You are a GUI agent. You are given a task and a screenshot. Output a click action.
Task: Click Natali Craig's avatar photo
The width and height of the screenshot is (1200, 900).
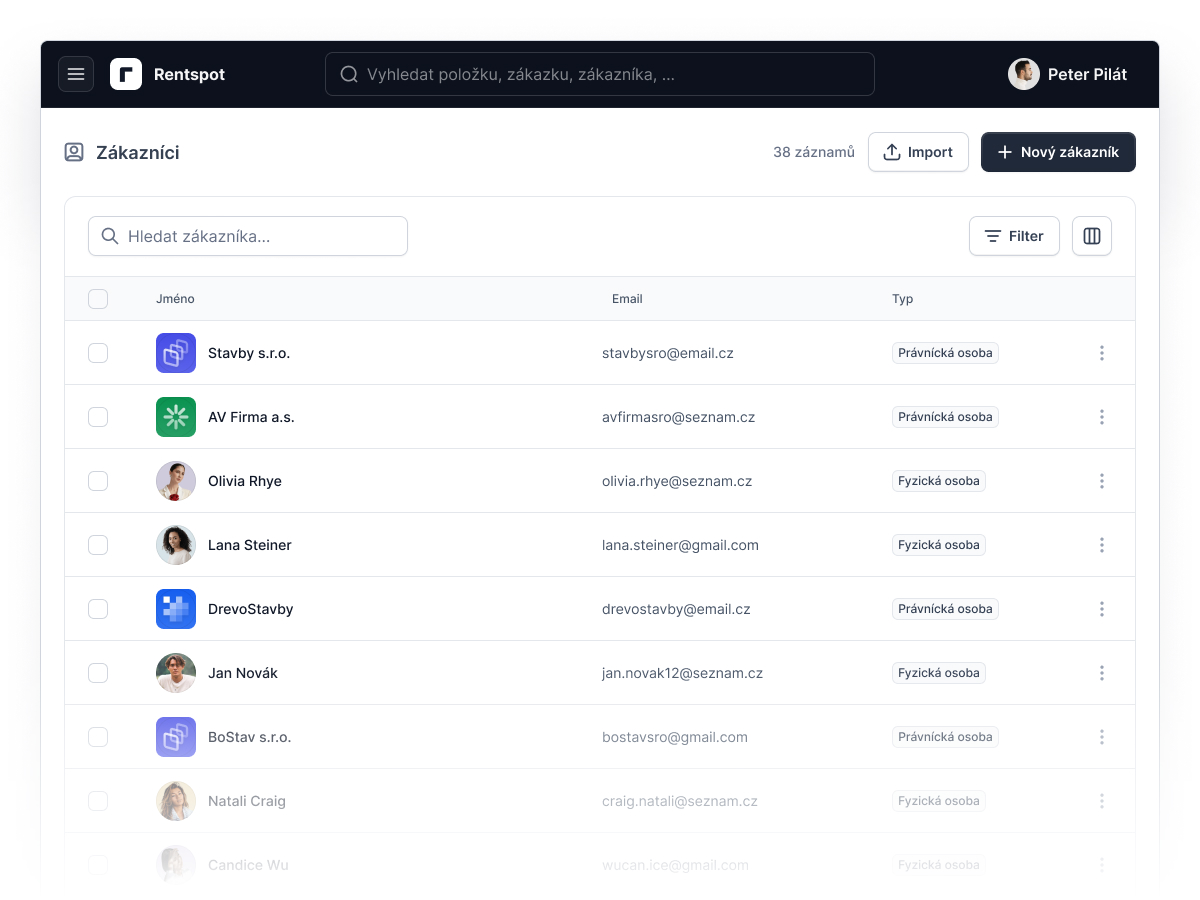pyautogui.click(x=176, y=801)
